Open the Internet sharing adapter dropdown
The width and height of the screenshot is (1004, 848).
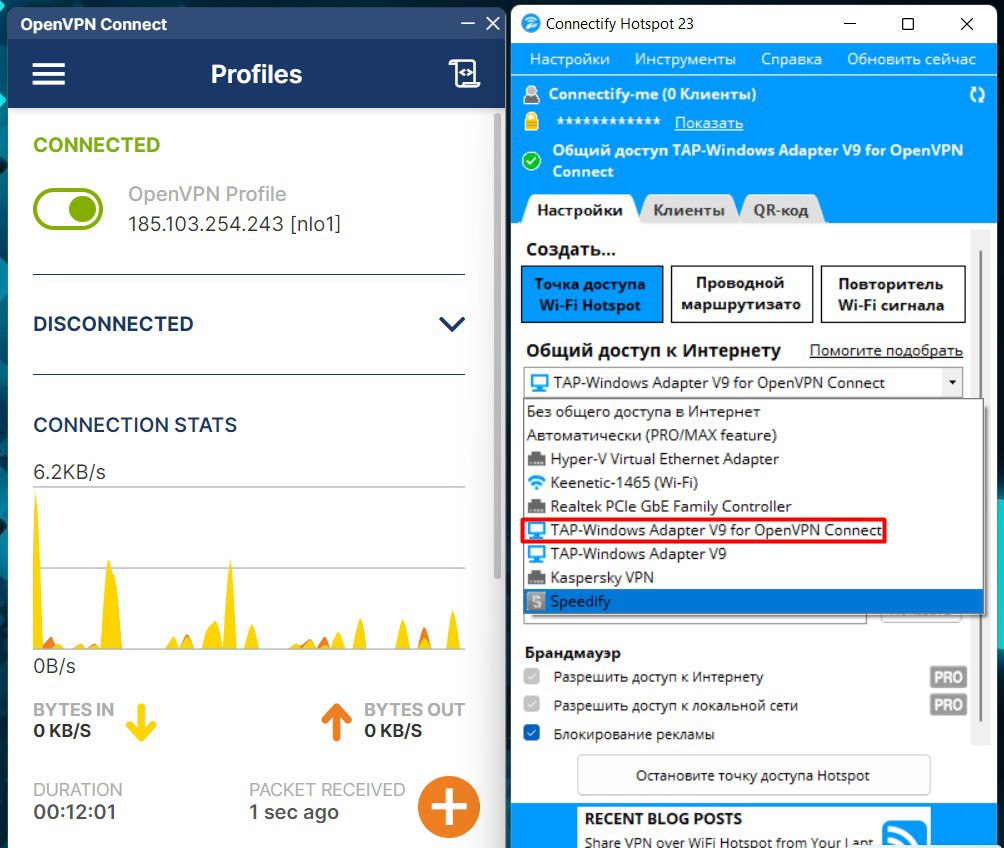tap(952, 382)
